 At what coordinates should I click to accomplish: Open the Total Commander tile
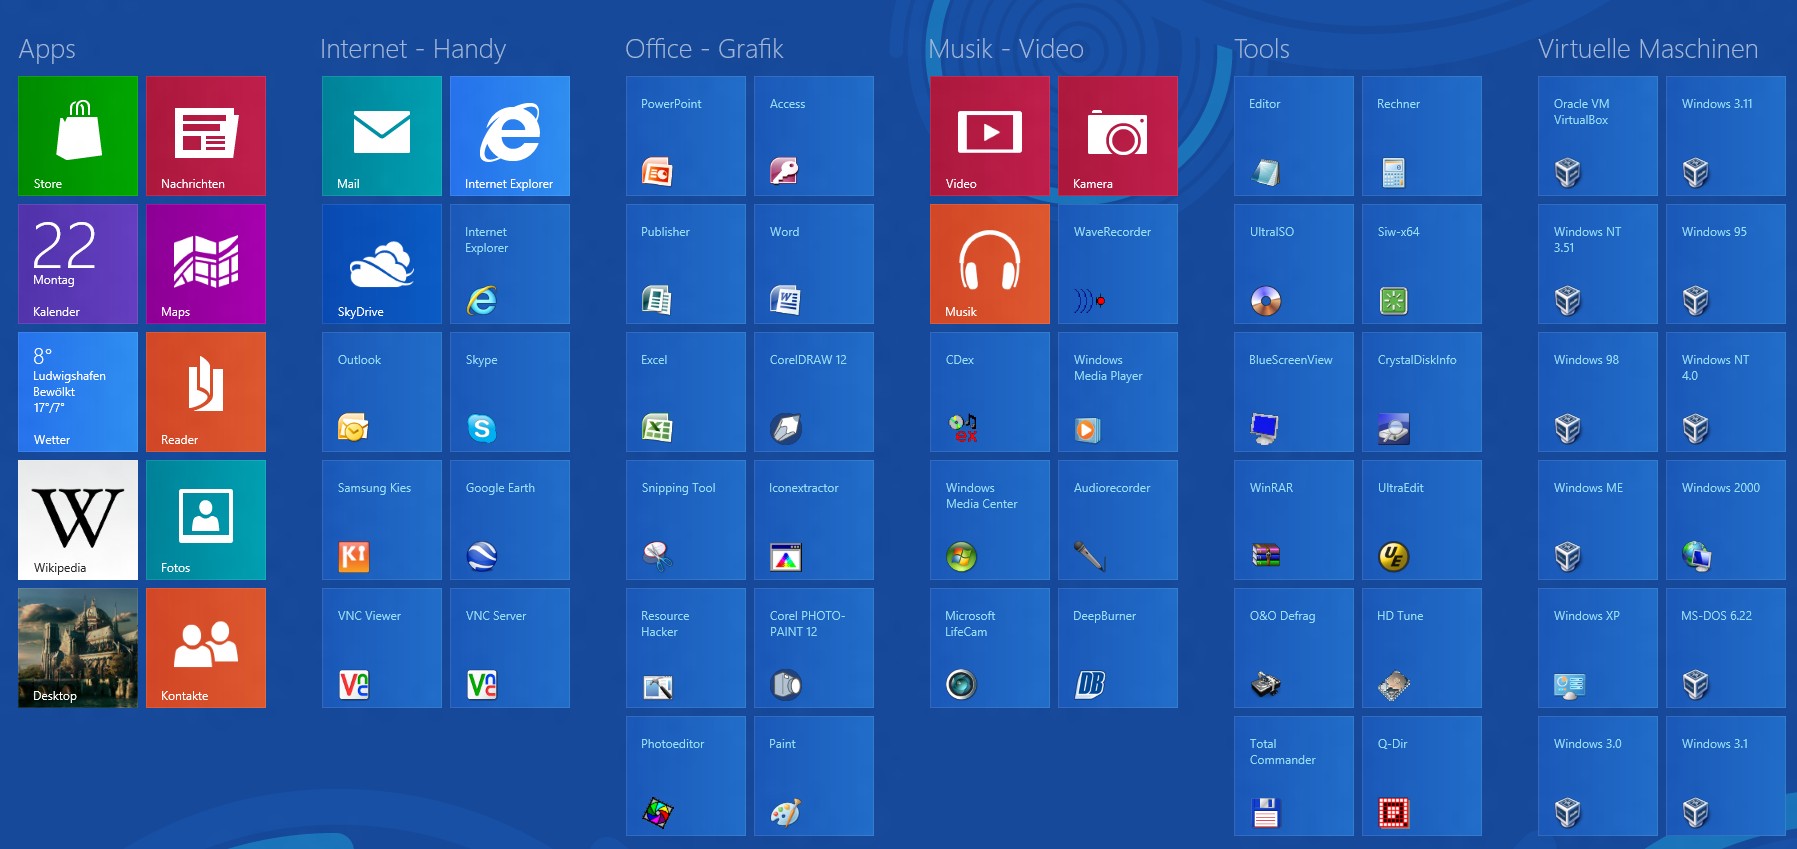(x=1294, y=776)
